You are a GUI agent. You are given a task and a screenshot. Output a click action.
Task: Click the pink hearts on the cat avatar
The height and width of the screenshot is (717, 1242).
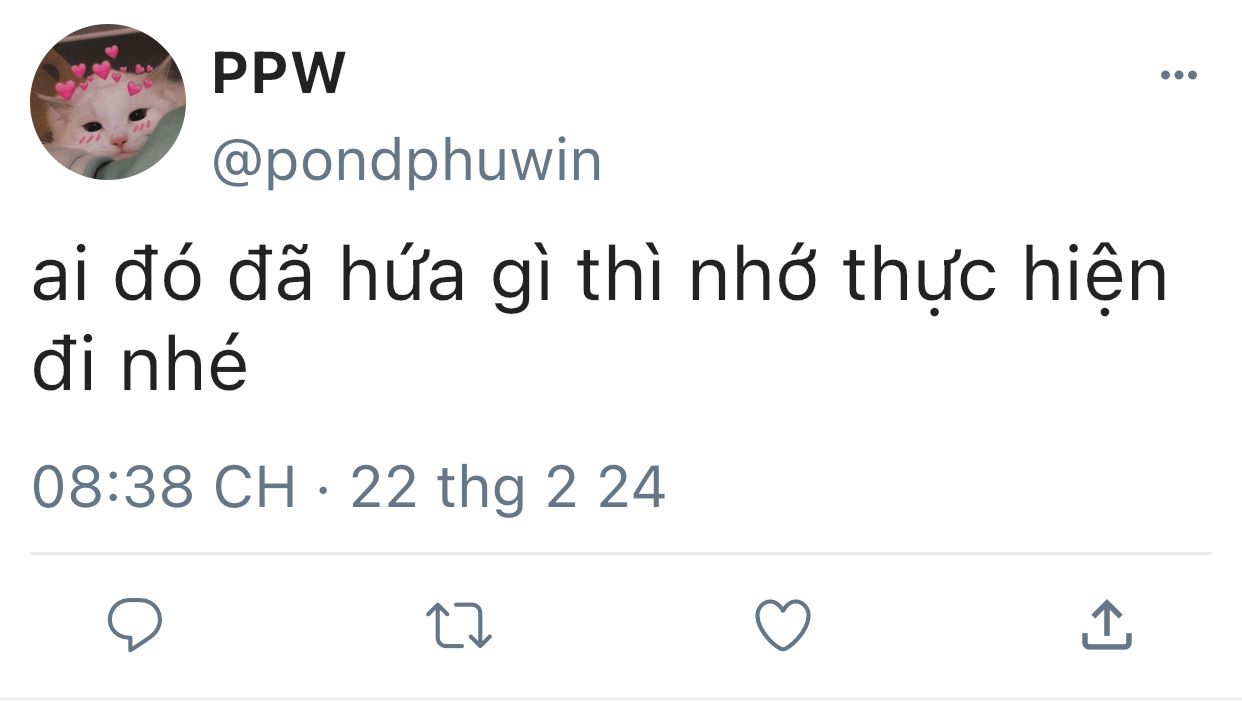(x=100, y=72)
